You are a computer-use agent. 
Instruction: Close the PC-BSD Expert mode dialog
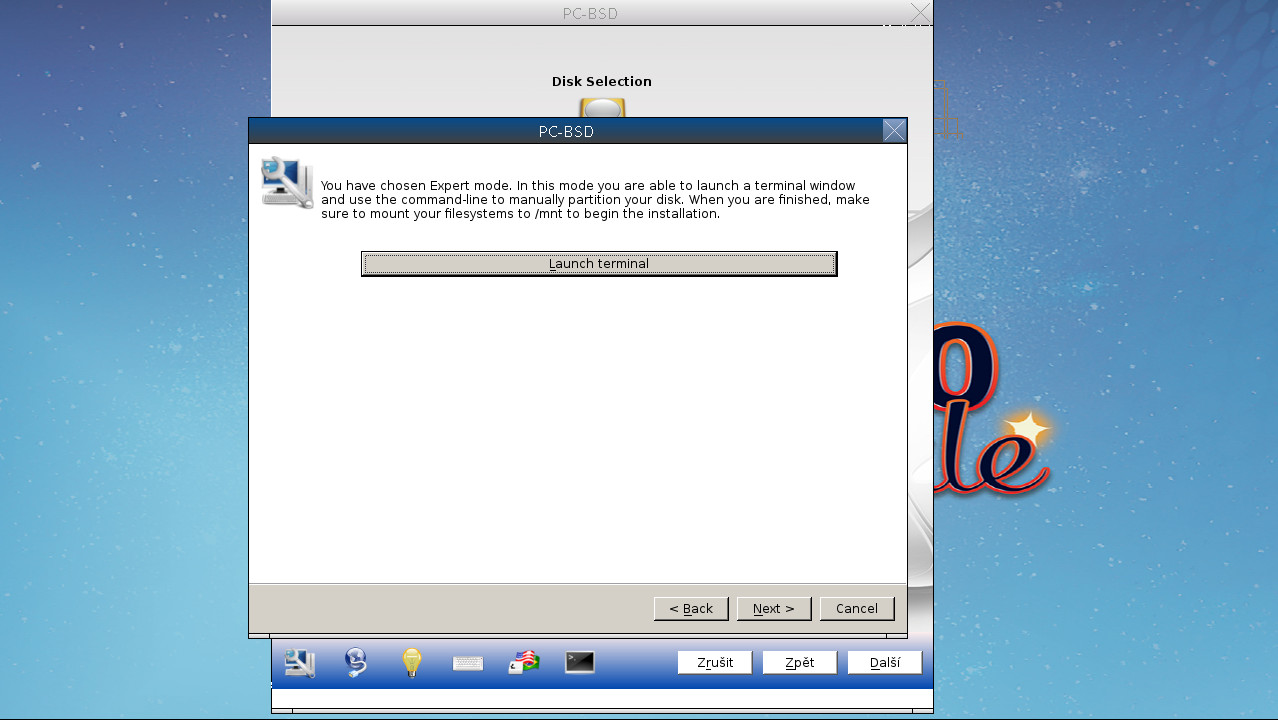[894, 130]
